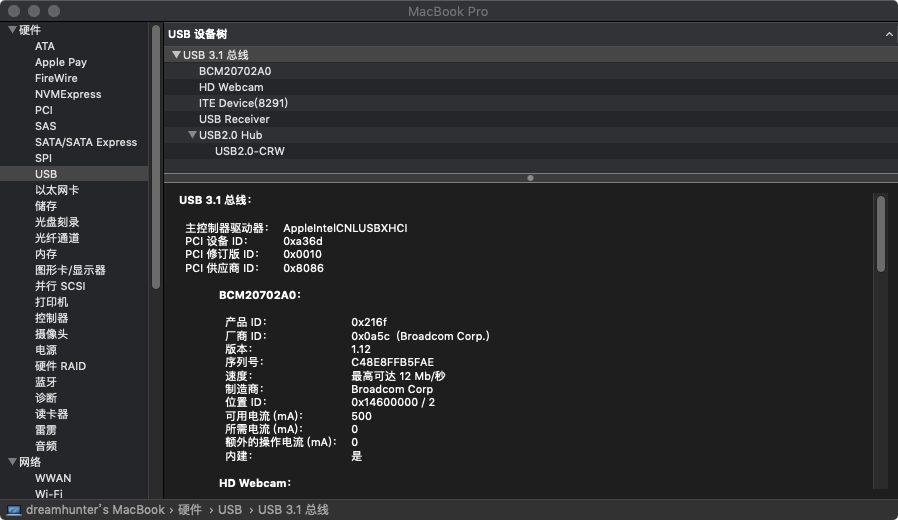Open 读卡器 section
This screenshot has height=520, width=898.
[x=51, y=415]
